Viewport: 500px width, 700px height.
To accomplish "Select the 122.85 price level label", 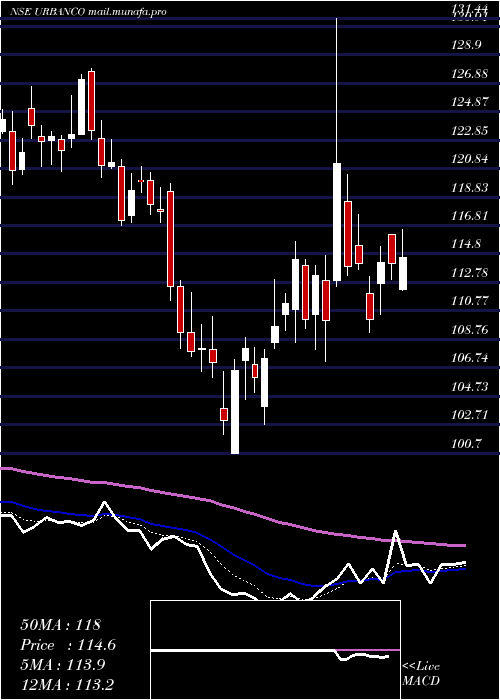I will click(x=469, y=131).
